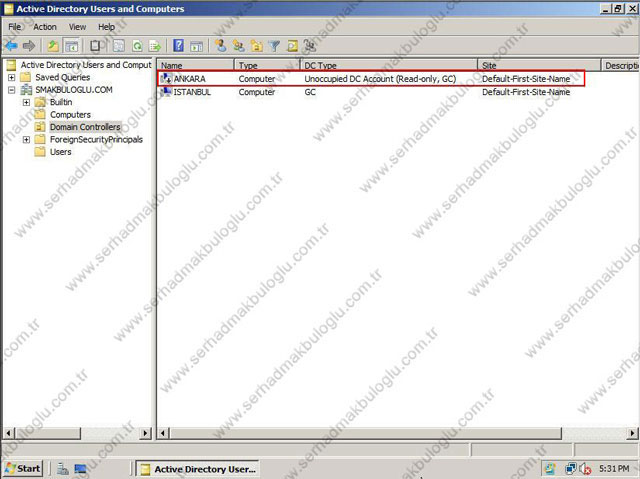Select the ANKARA row name
The height and width of the screenshot is (479, 640).
click(189, 79)
